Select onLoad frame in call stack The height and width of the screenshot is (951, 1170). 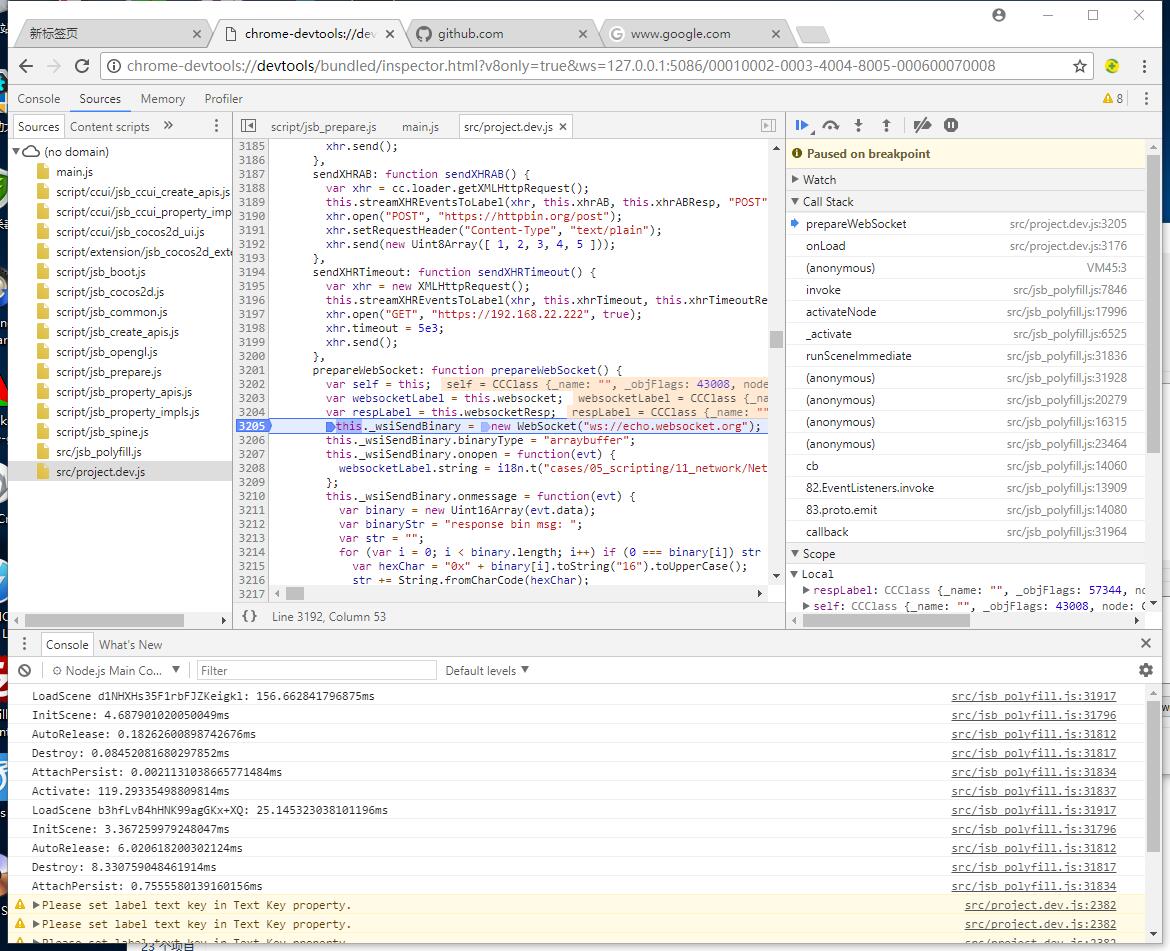point(825,246)
